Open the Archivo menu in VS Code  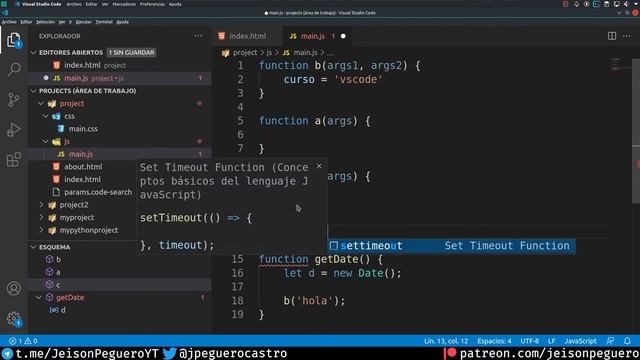tap(9, 22)
